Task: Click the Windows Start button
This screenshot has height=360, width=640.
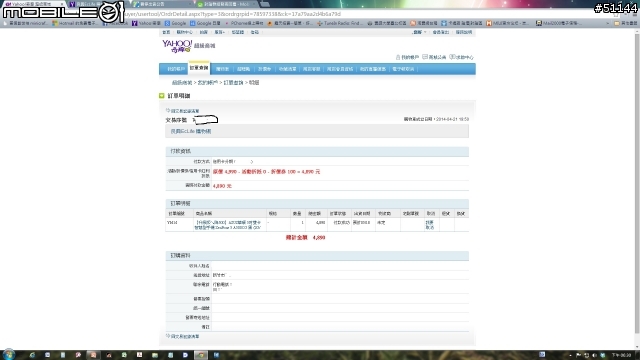Action: [9, 355]
